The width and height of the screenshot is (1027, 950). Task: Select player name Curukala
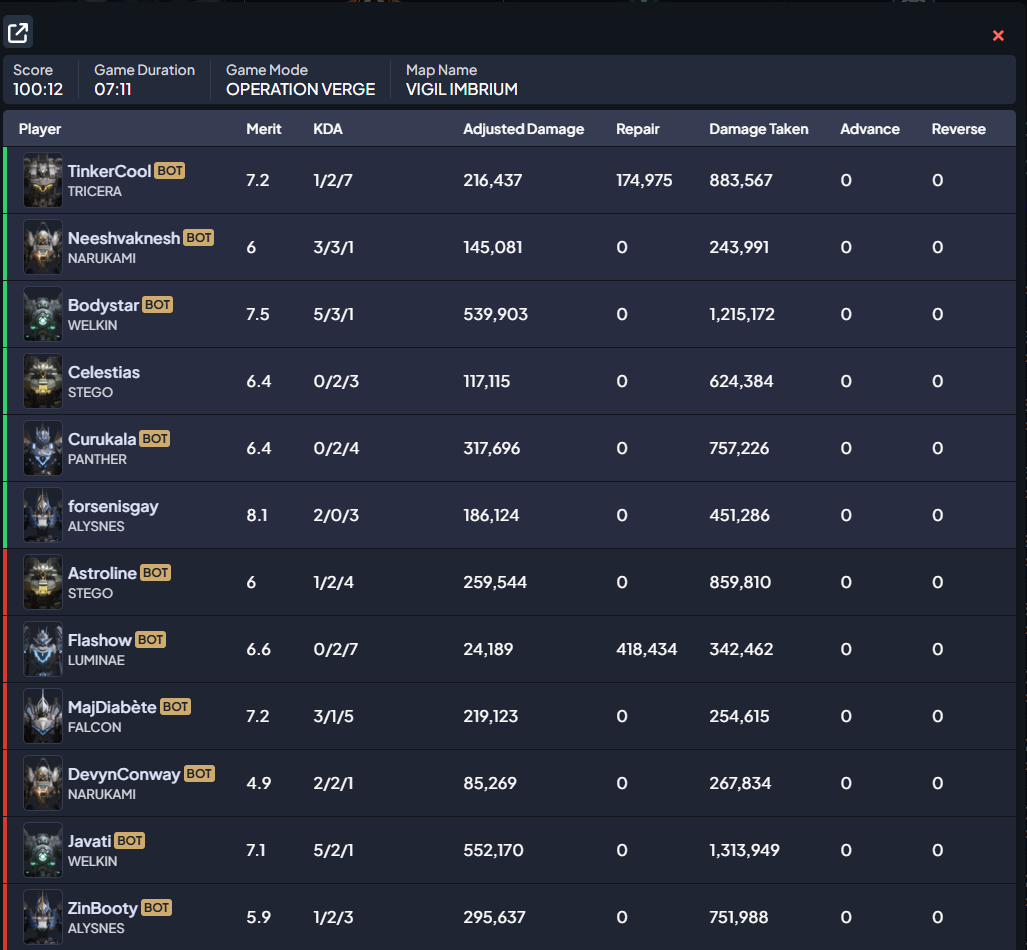(x=102, y=439)
